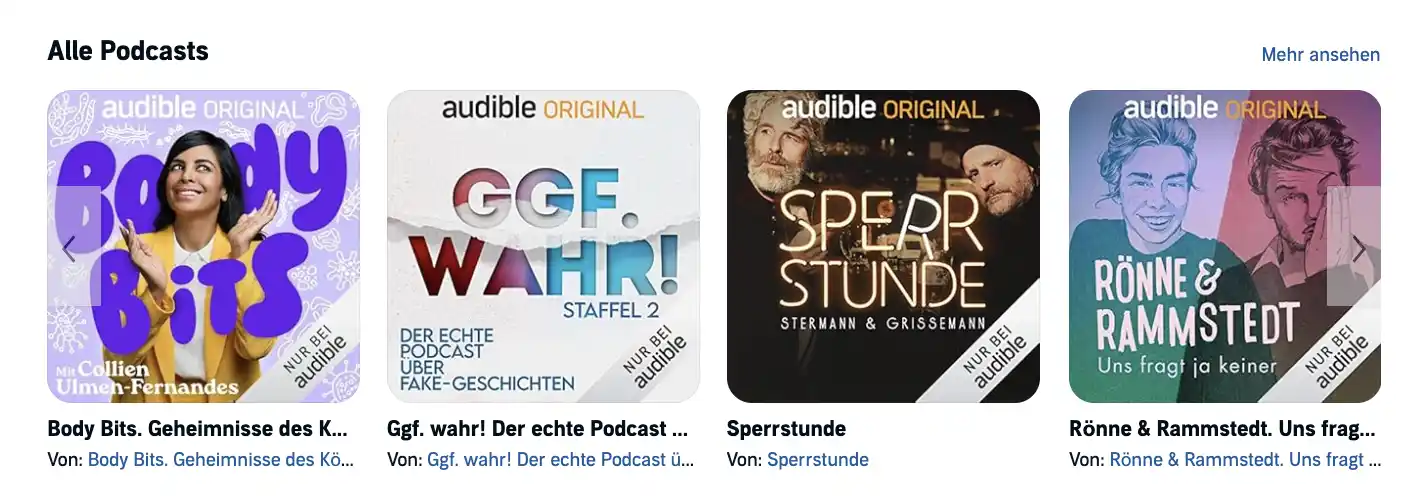1428x504 pixels.
Task: Open the Ggf. wahr! Staffel 2 cover
Action: (x=543, y=246)
